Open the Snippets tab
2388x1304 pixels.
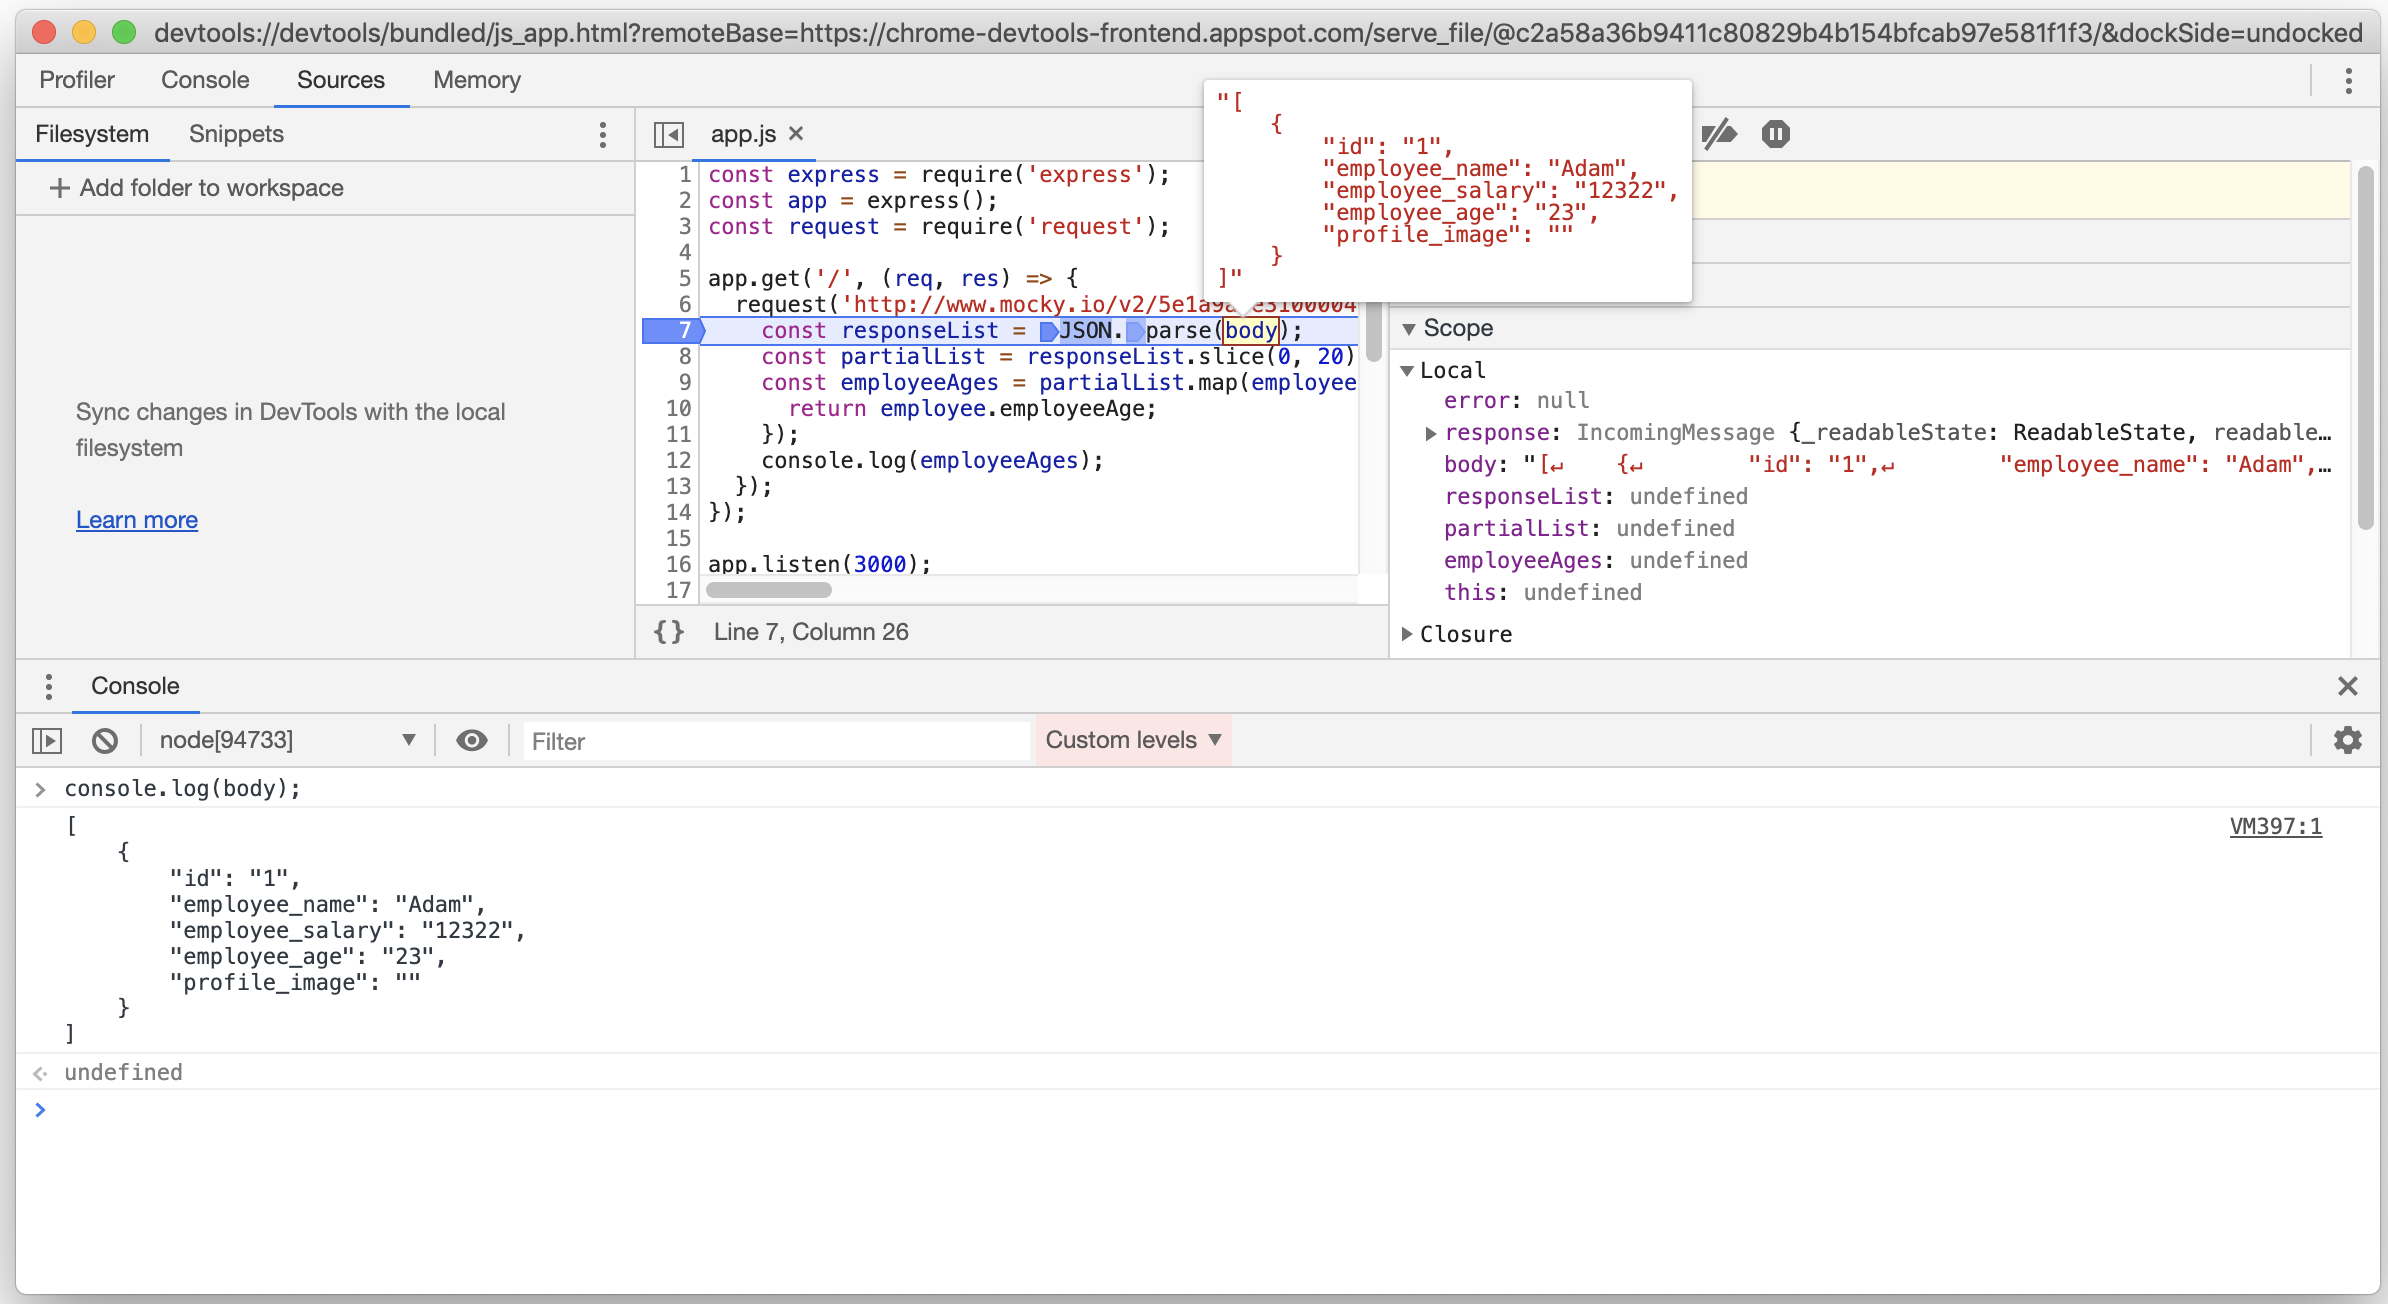tap(235, 134)
